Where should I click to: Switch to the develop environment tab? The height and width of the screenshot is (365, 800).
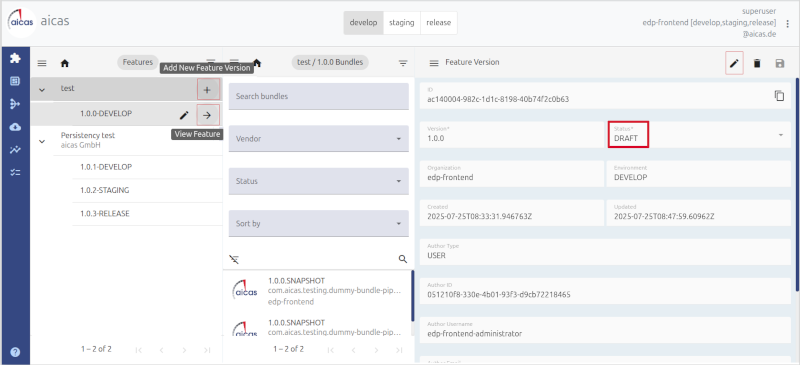click(363, 23)
